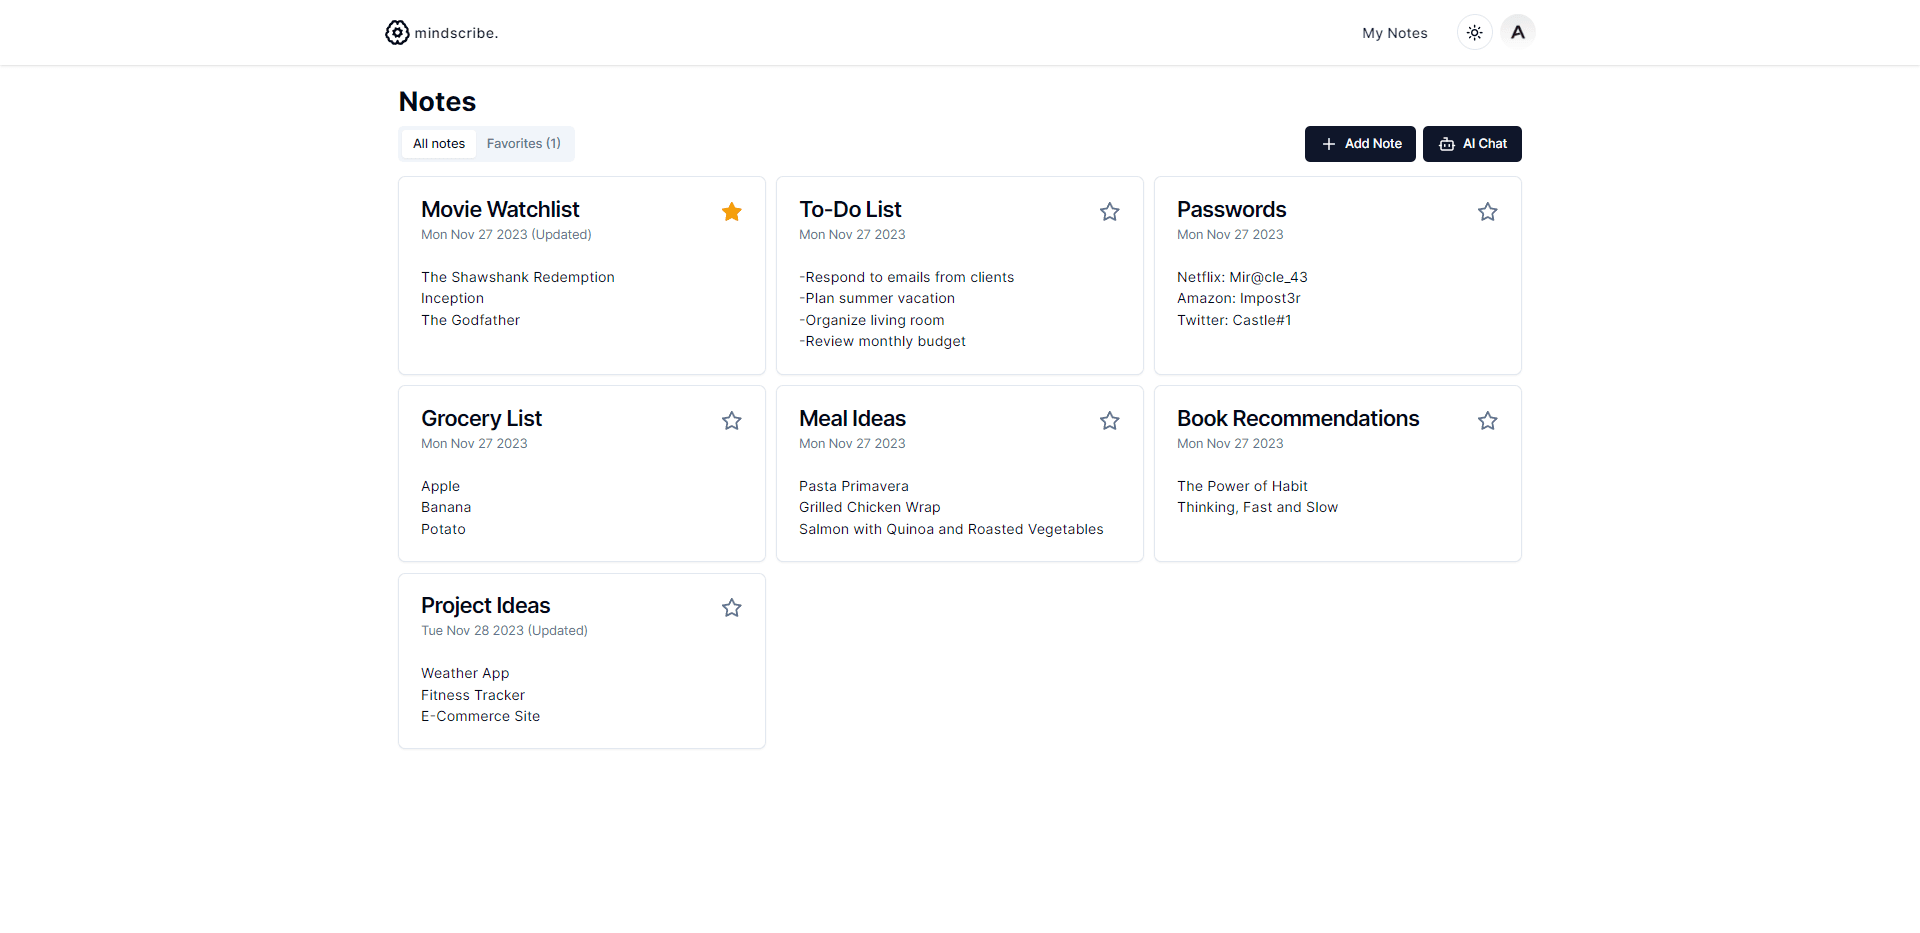Go to the mindscribe. home link text

click(x=456, y=33)
